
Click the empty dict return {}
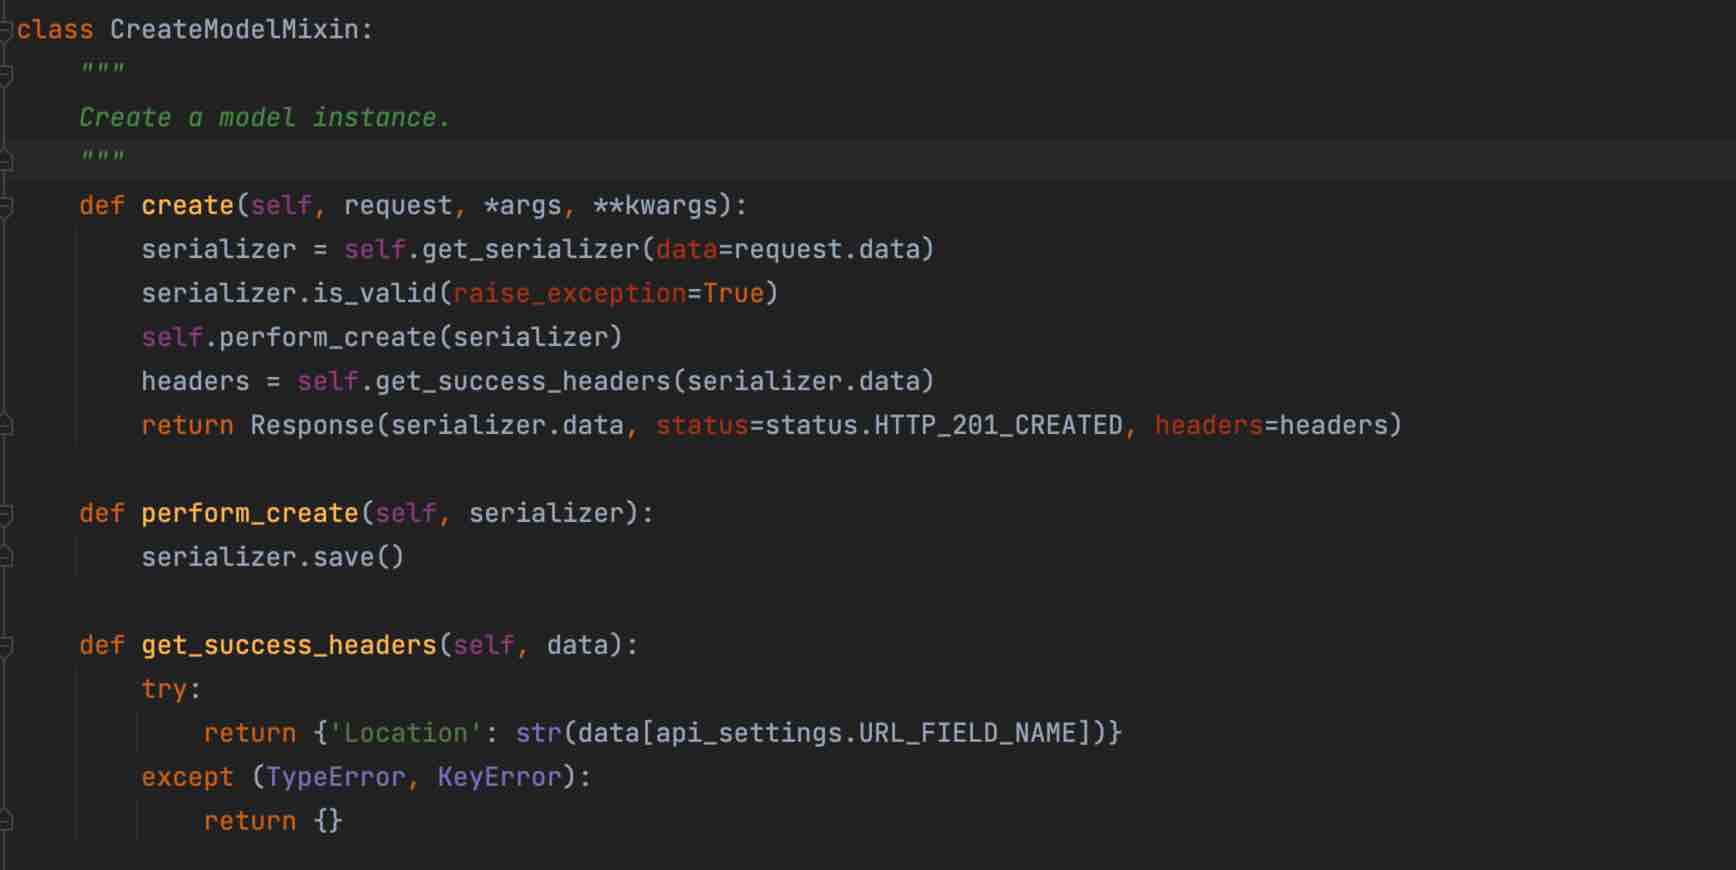[328, 822]
